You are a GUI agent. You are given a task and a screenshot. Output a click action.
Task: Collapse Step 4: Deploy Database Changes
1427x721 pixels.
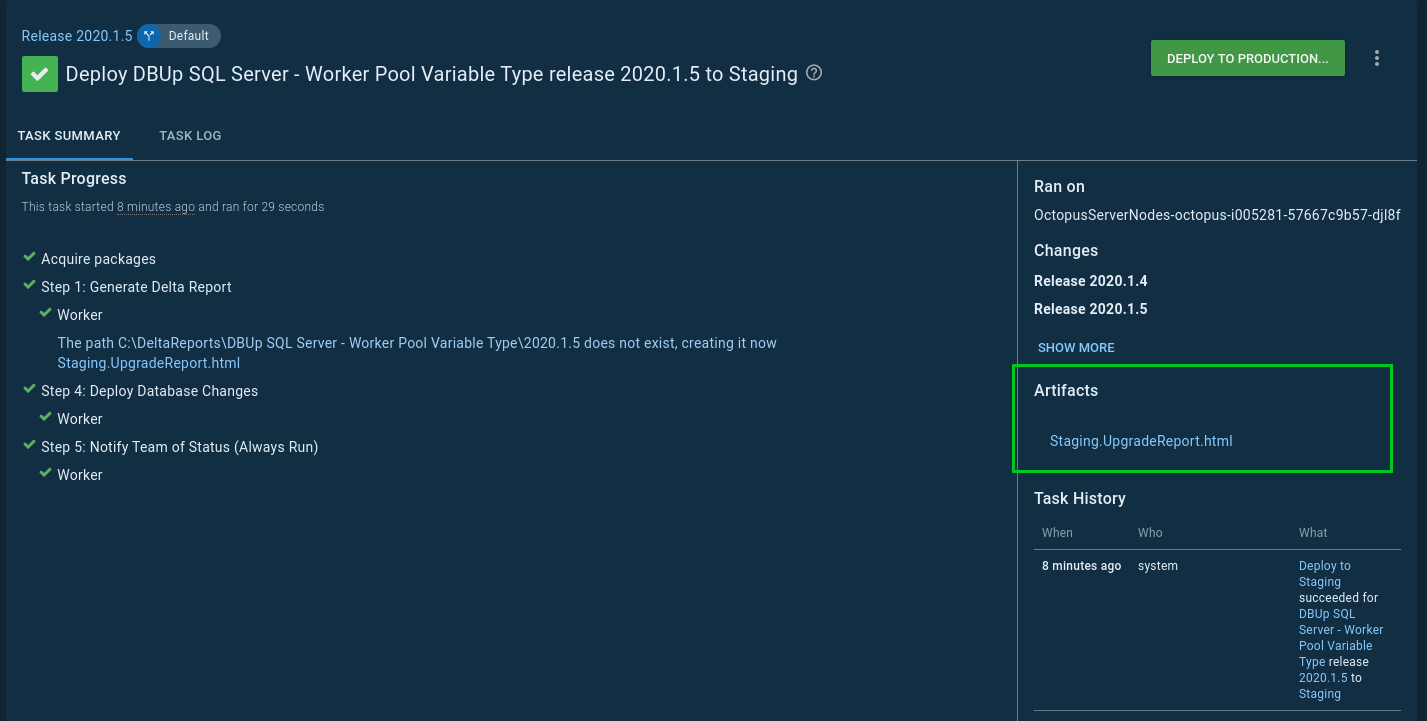coord(149,390)
